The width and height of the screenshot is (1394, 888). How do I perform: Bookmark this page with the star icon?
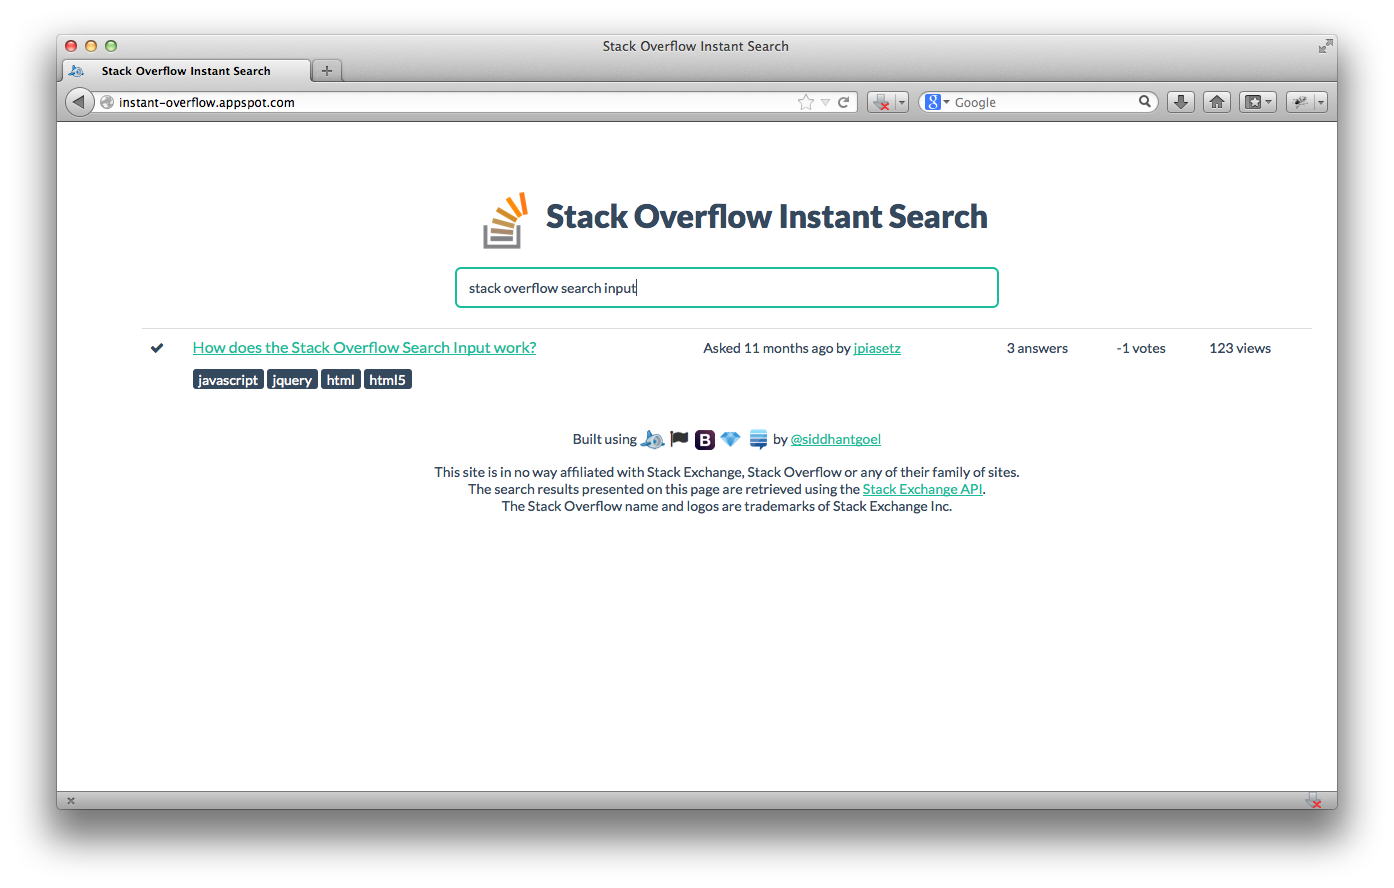806,102
